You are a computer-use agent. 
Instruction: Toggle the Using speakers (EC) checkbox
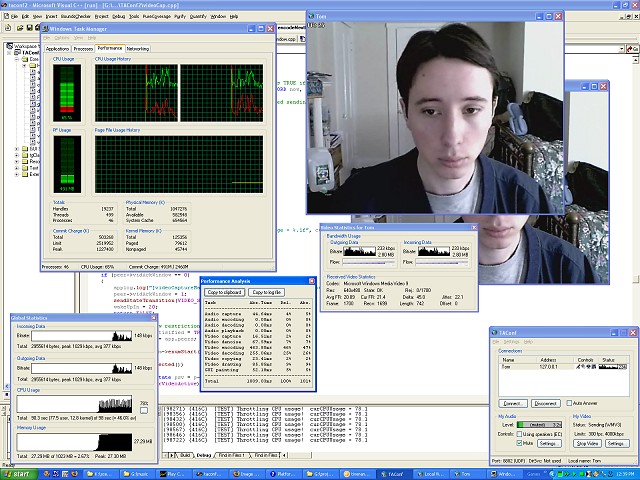point(519,434)
